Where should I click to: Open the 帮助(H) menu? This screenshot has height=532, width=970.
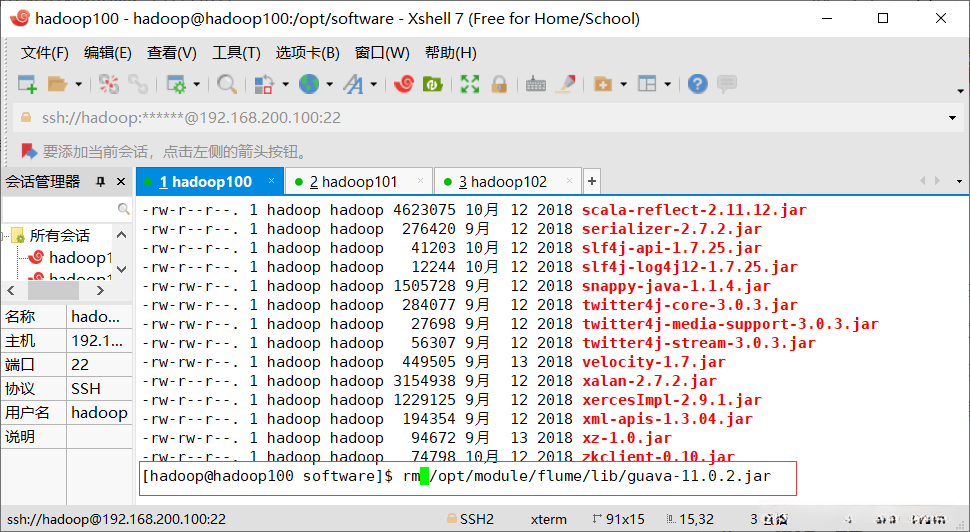pos(451,53)
